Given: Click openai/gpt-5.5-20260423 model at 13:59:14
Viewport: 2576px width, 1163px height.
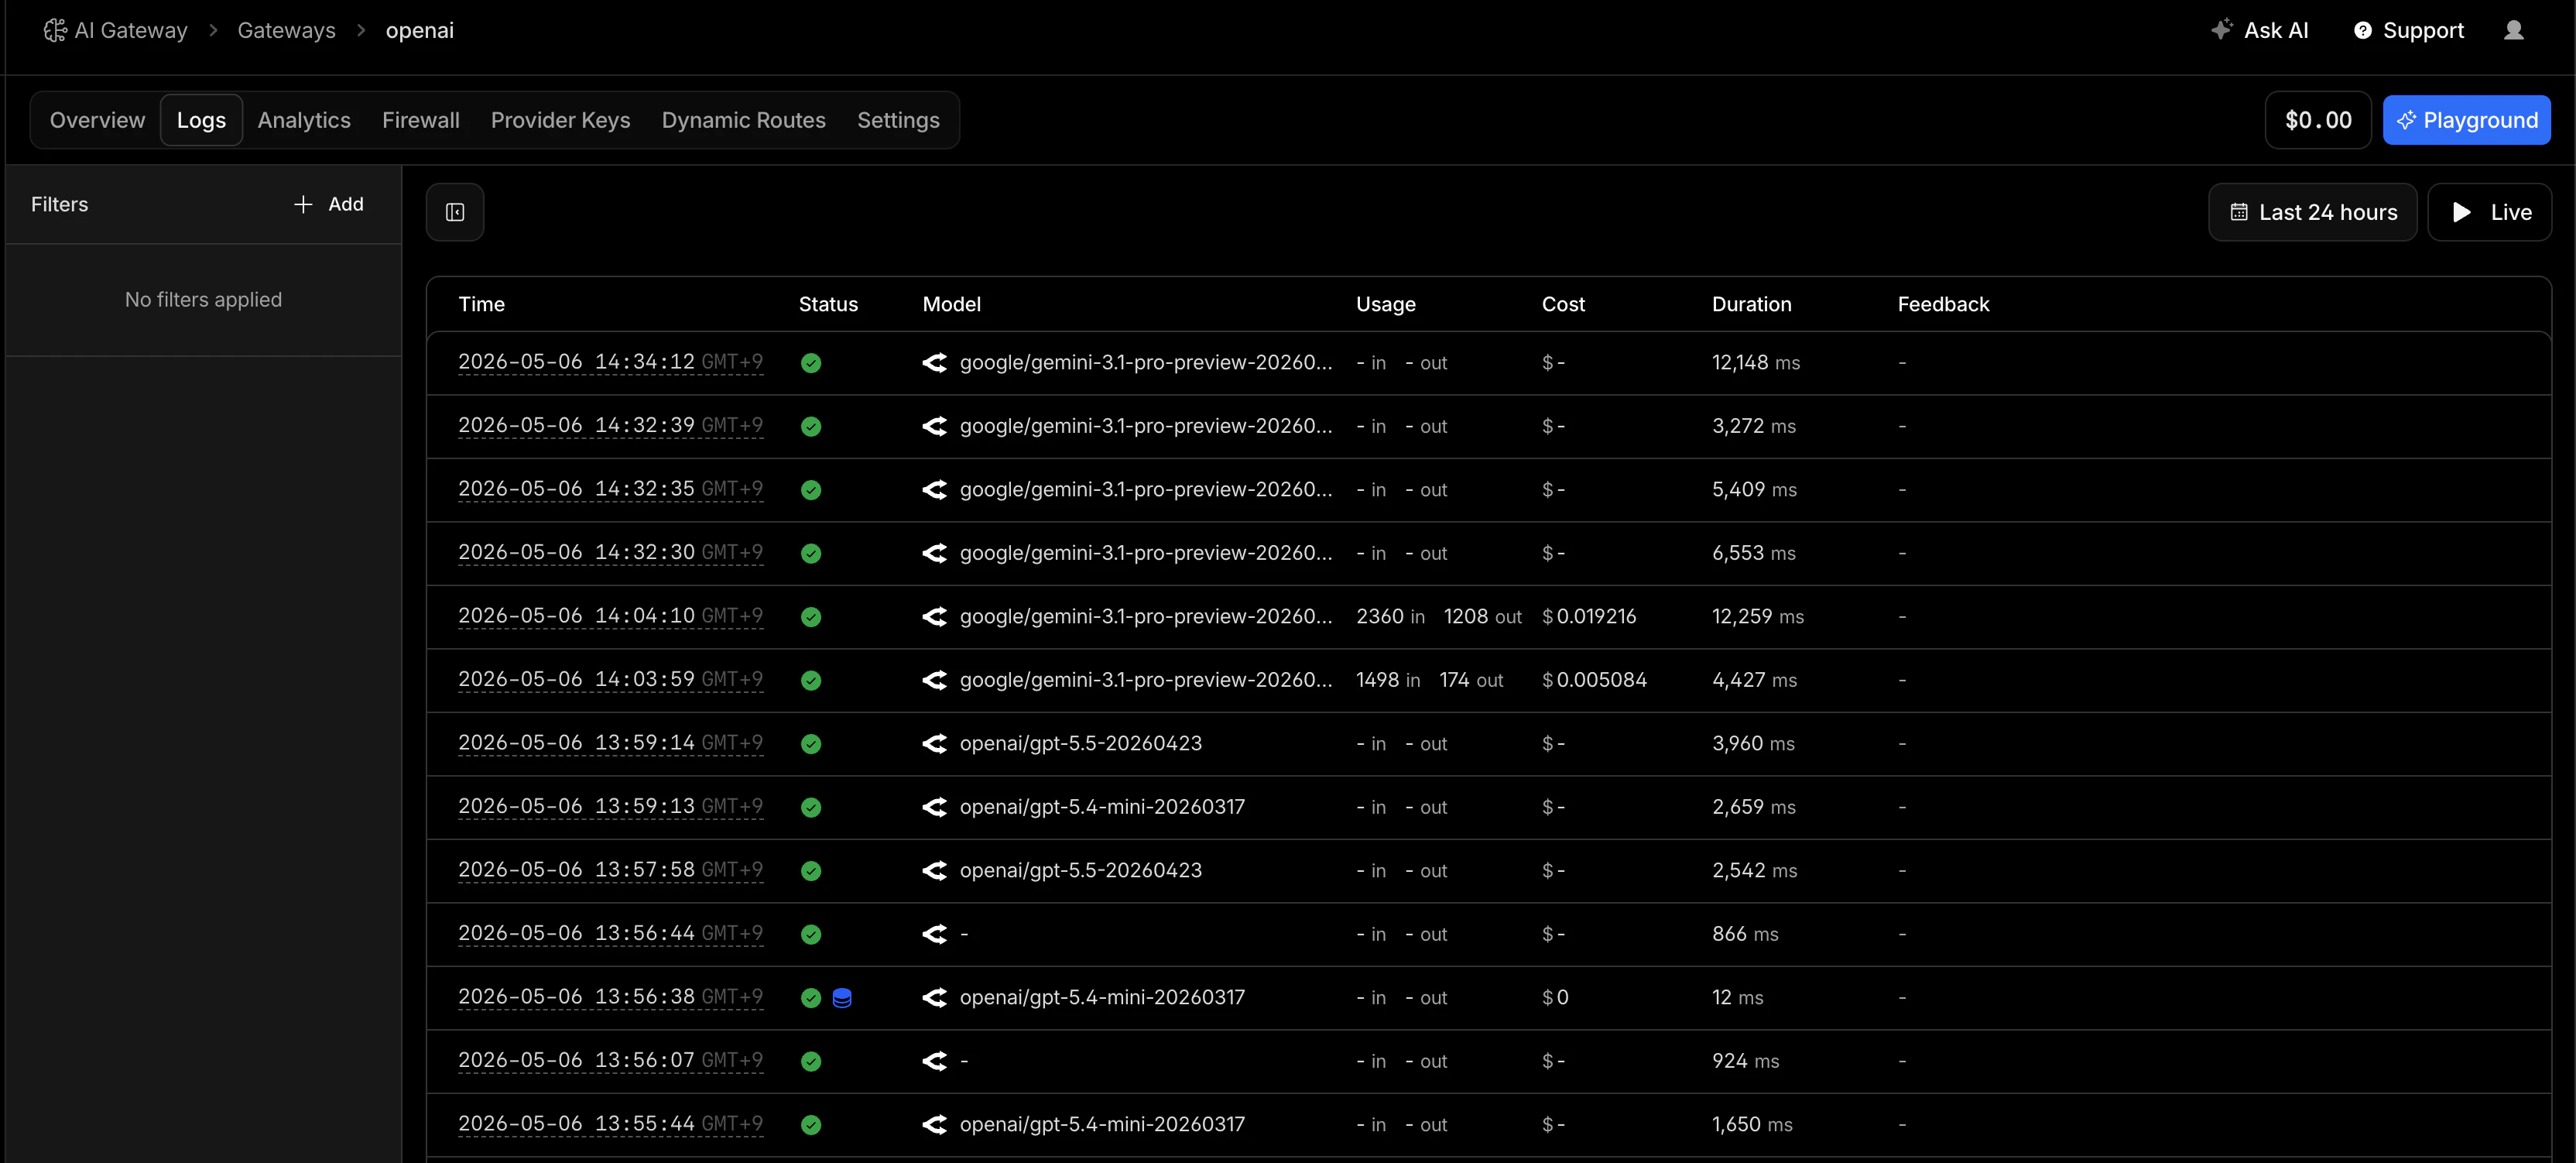Looking at the screenshot, I should (x=1080, y=744).
